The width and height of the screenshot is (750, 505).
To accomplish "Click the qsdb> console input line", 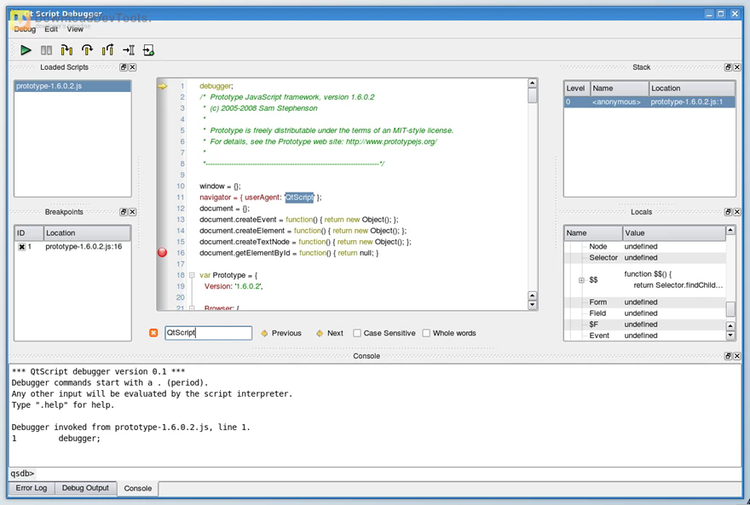I will (x=375, y=473).
